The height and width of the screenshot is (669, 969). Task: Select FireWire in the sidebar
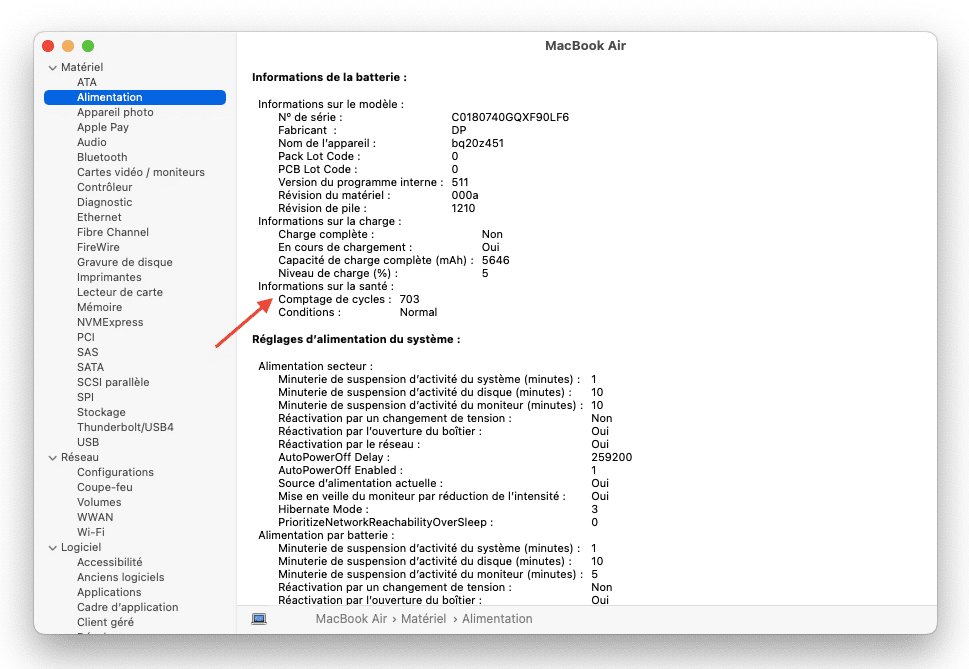click(98, 247)
